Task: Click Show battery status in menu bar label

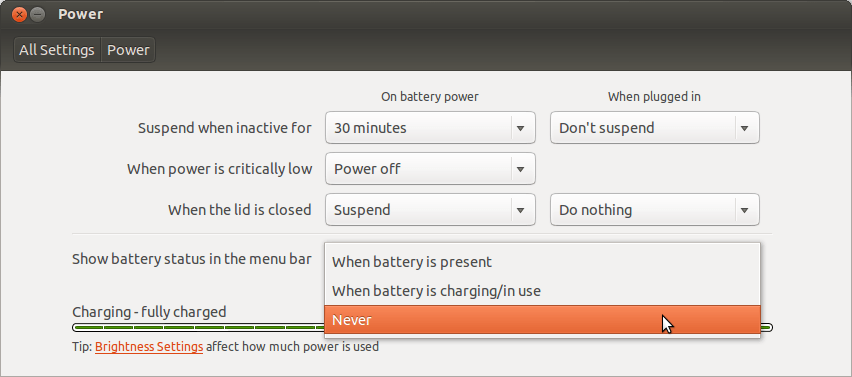Action: (x=192, y=259)
